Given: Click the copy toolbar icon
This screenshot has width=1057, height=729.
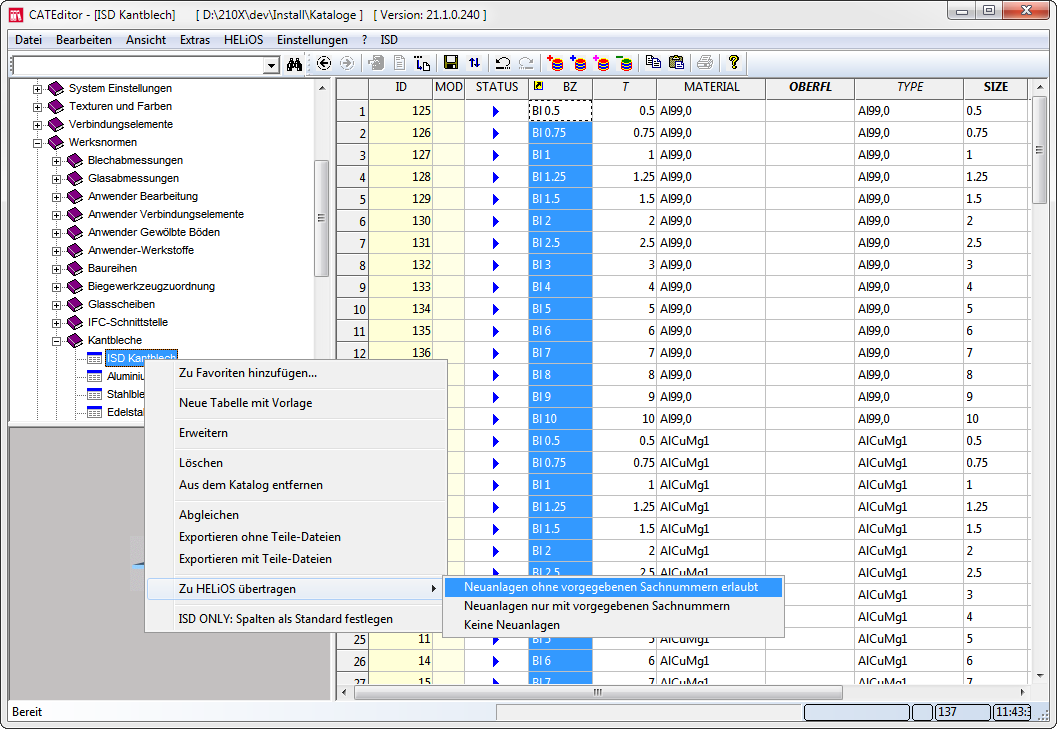Looking at the screenshot, I should click(x=653, y=63).
